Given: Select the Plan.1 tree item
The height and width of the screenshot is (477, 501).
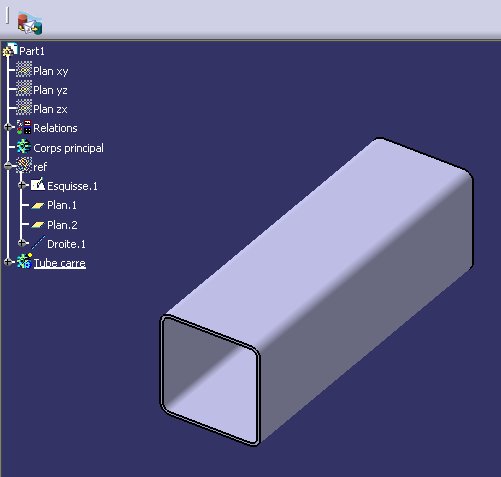Looking at the screenshot, I should [x=54, y=205].
